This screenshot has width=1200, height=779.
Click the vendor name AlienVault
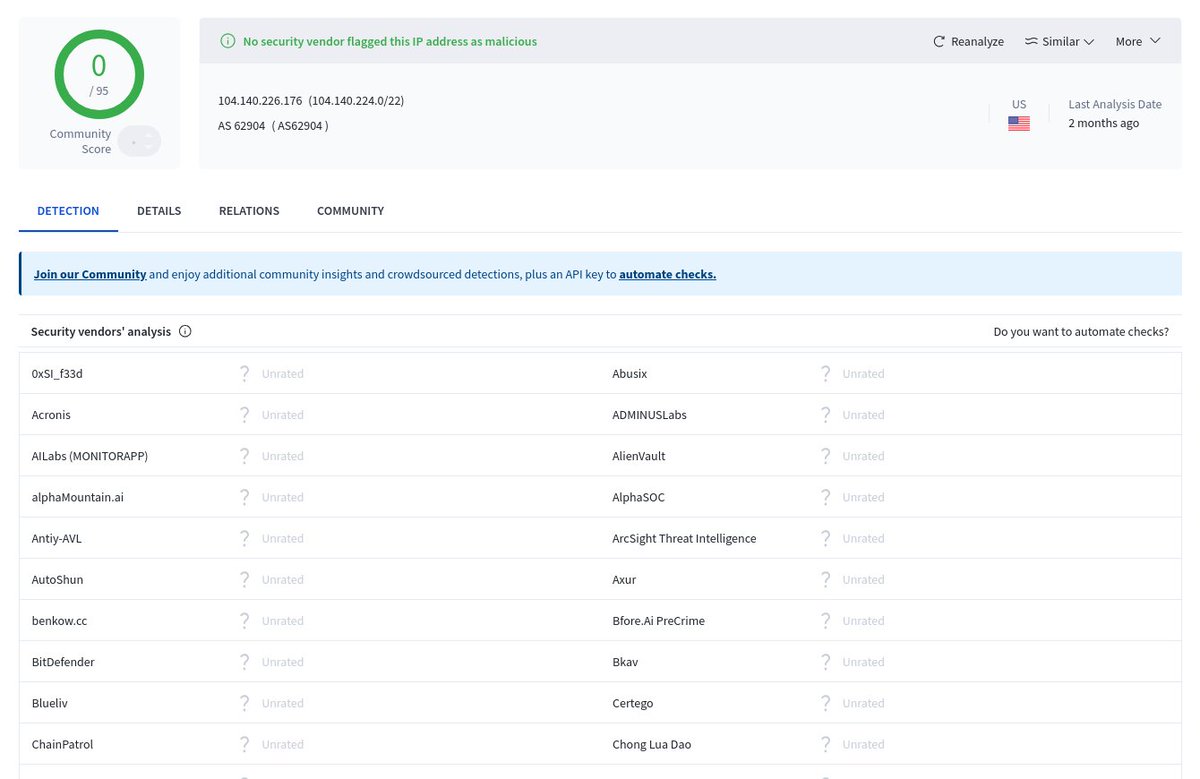click(x=639, y=456)
